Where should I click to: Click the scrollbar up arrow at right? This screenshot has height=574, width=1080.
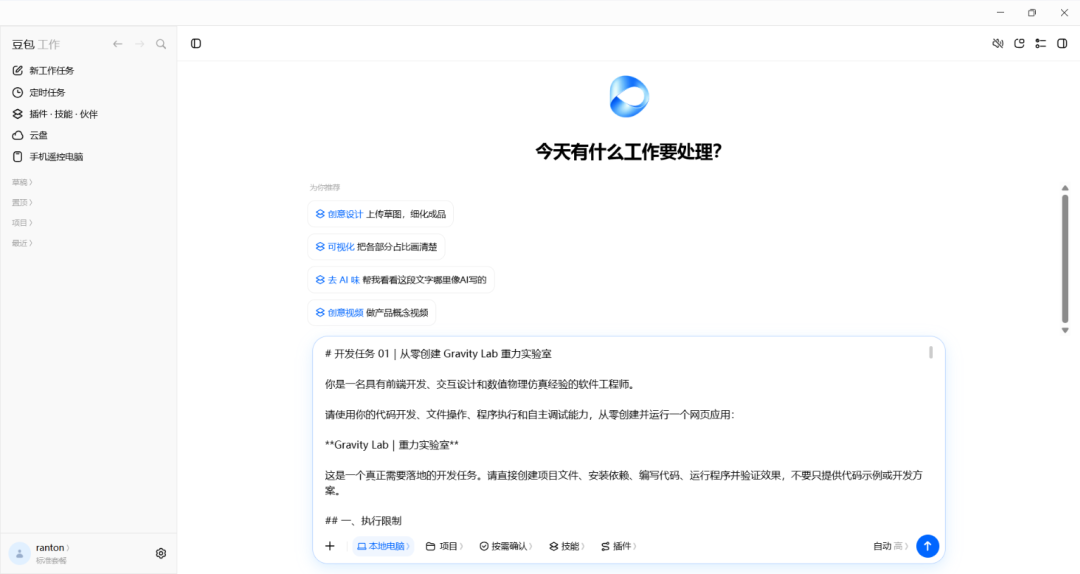1065,187
